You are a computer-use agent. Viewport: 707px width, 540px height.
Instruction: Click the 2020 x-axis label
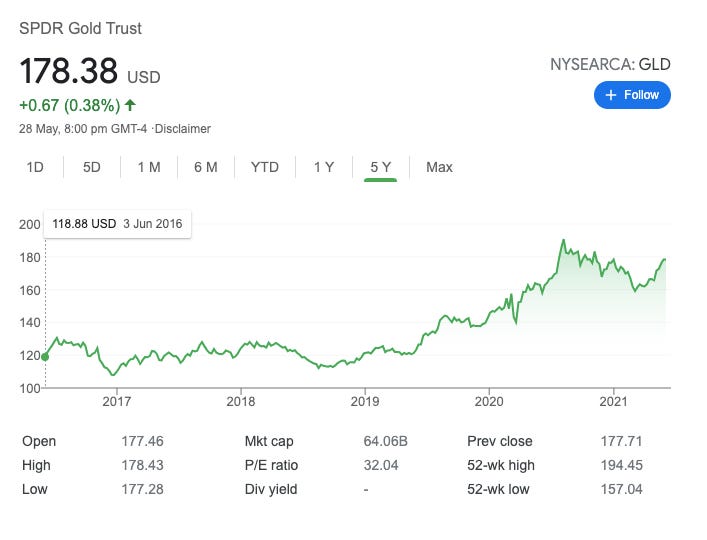pyautogui.click(x=489, y=401)
